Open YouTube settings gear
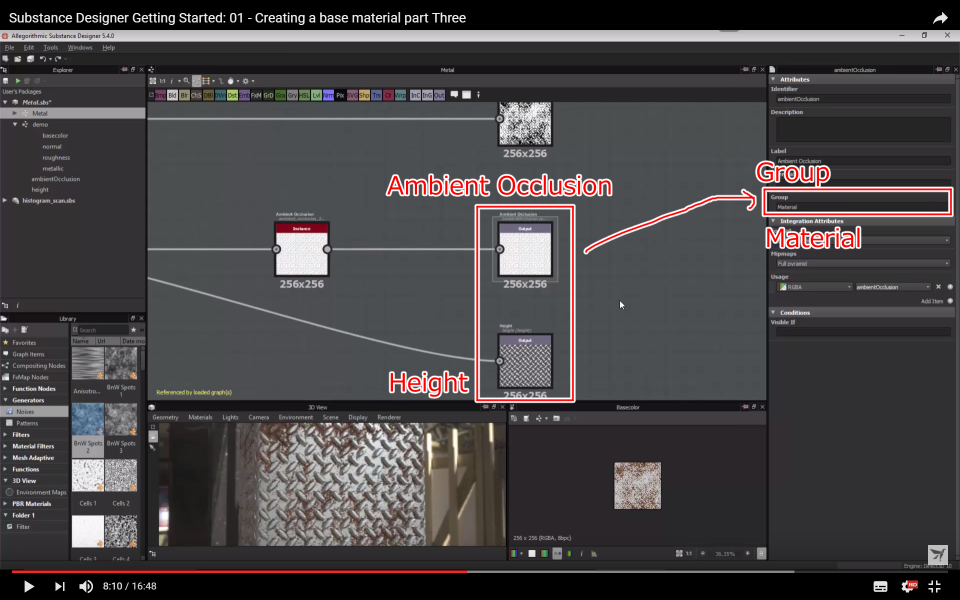The image size is (960, 600). pyautogui.click(x=909, y=587)
